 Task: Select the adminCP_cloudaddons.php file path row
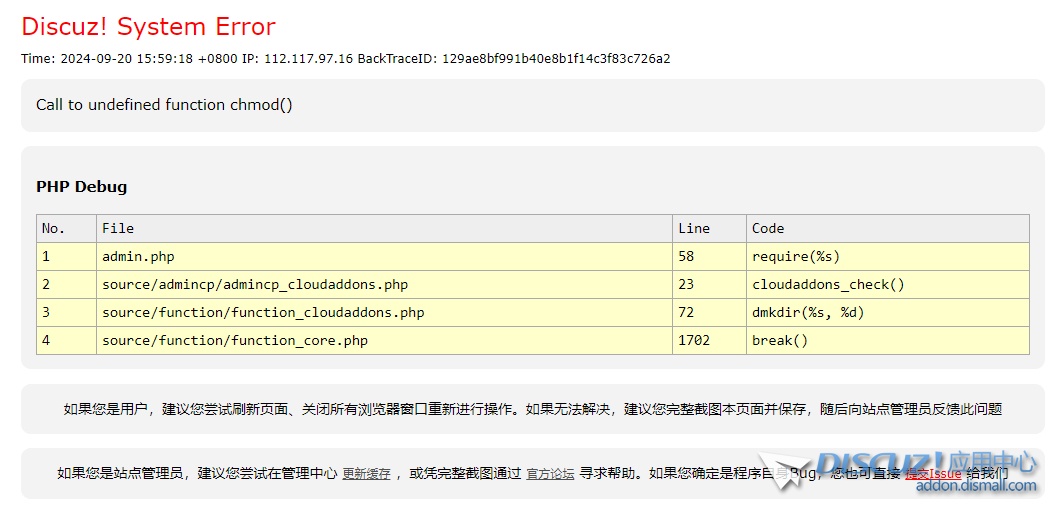[255, 285]
